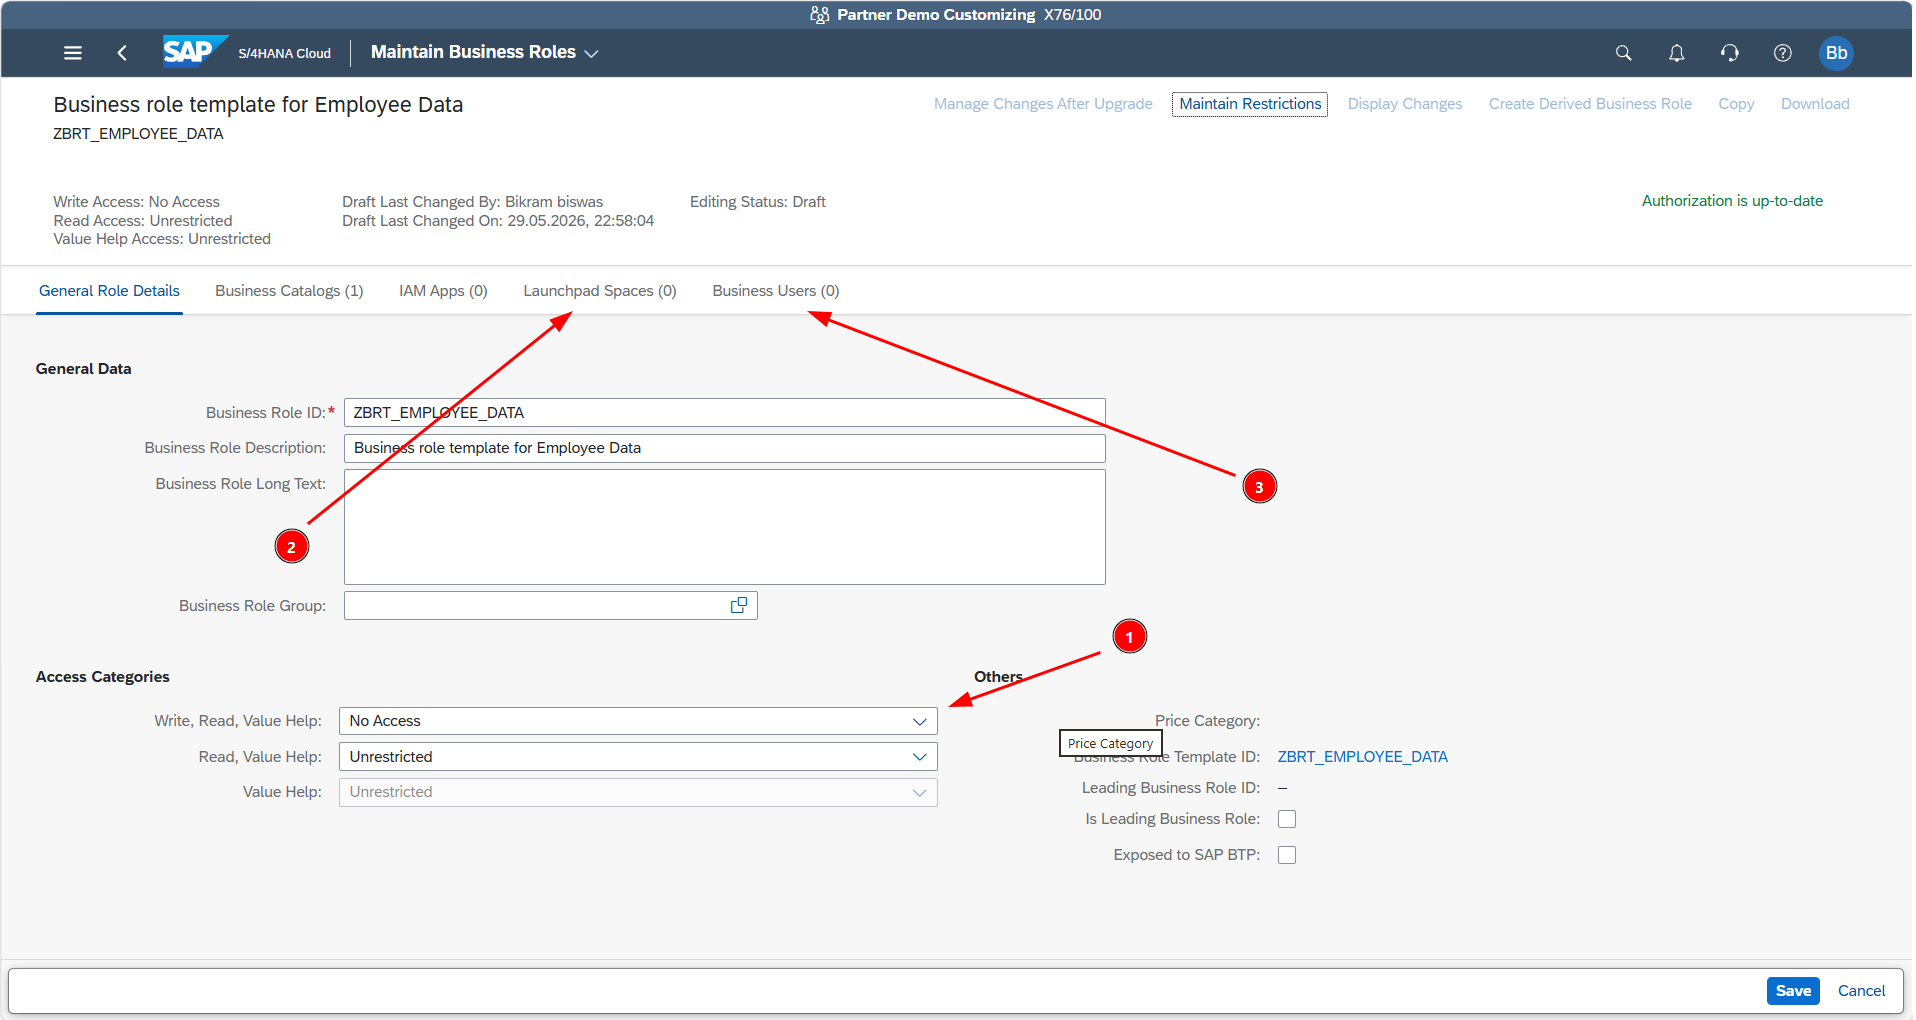Viewport: 1916px width, 1020px height.
Task: Open notifications bell icon
Action: click(1677, 53)
